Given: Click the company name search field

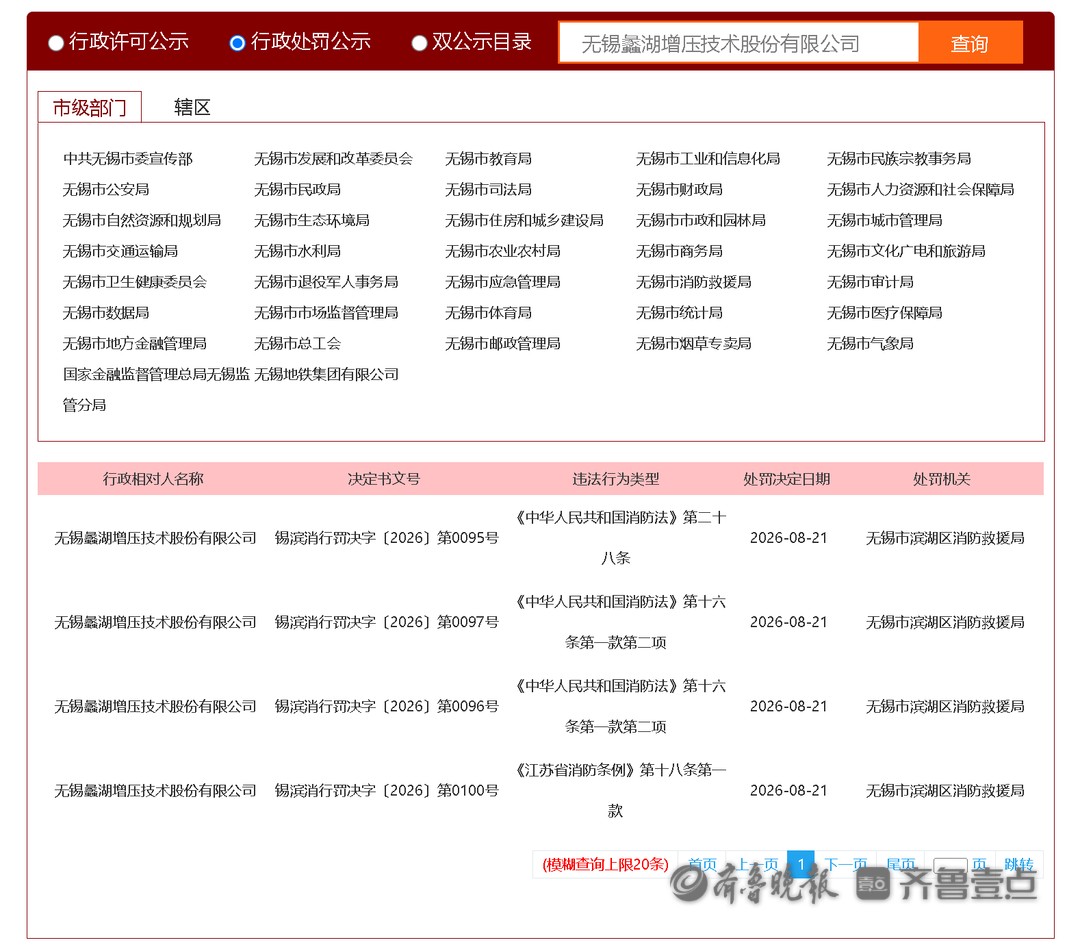Looking at the screenshot, I should tap(738, 43).
